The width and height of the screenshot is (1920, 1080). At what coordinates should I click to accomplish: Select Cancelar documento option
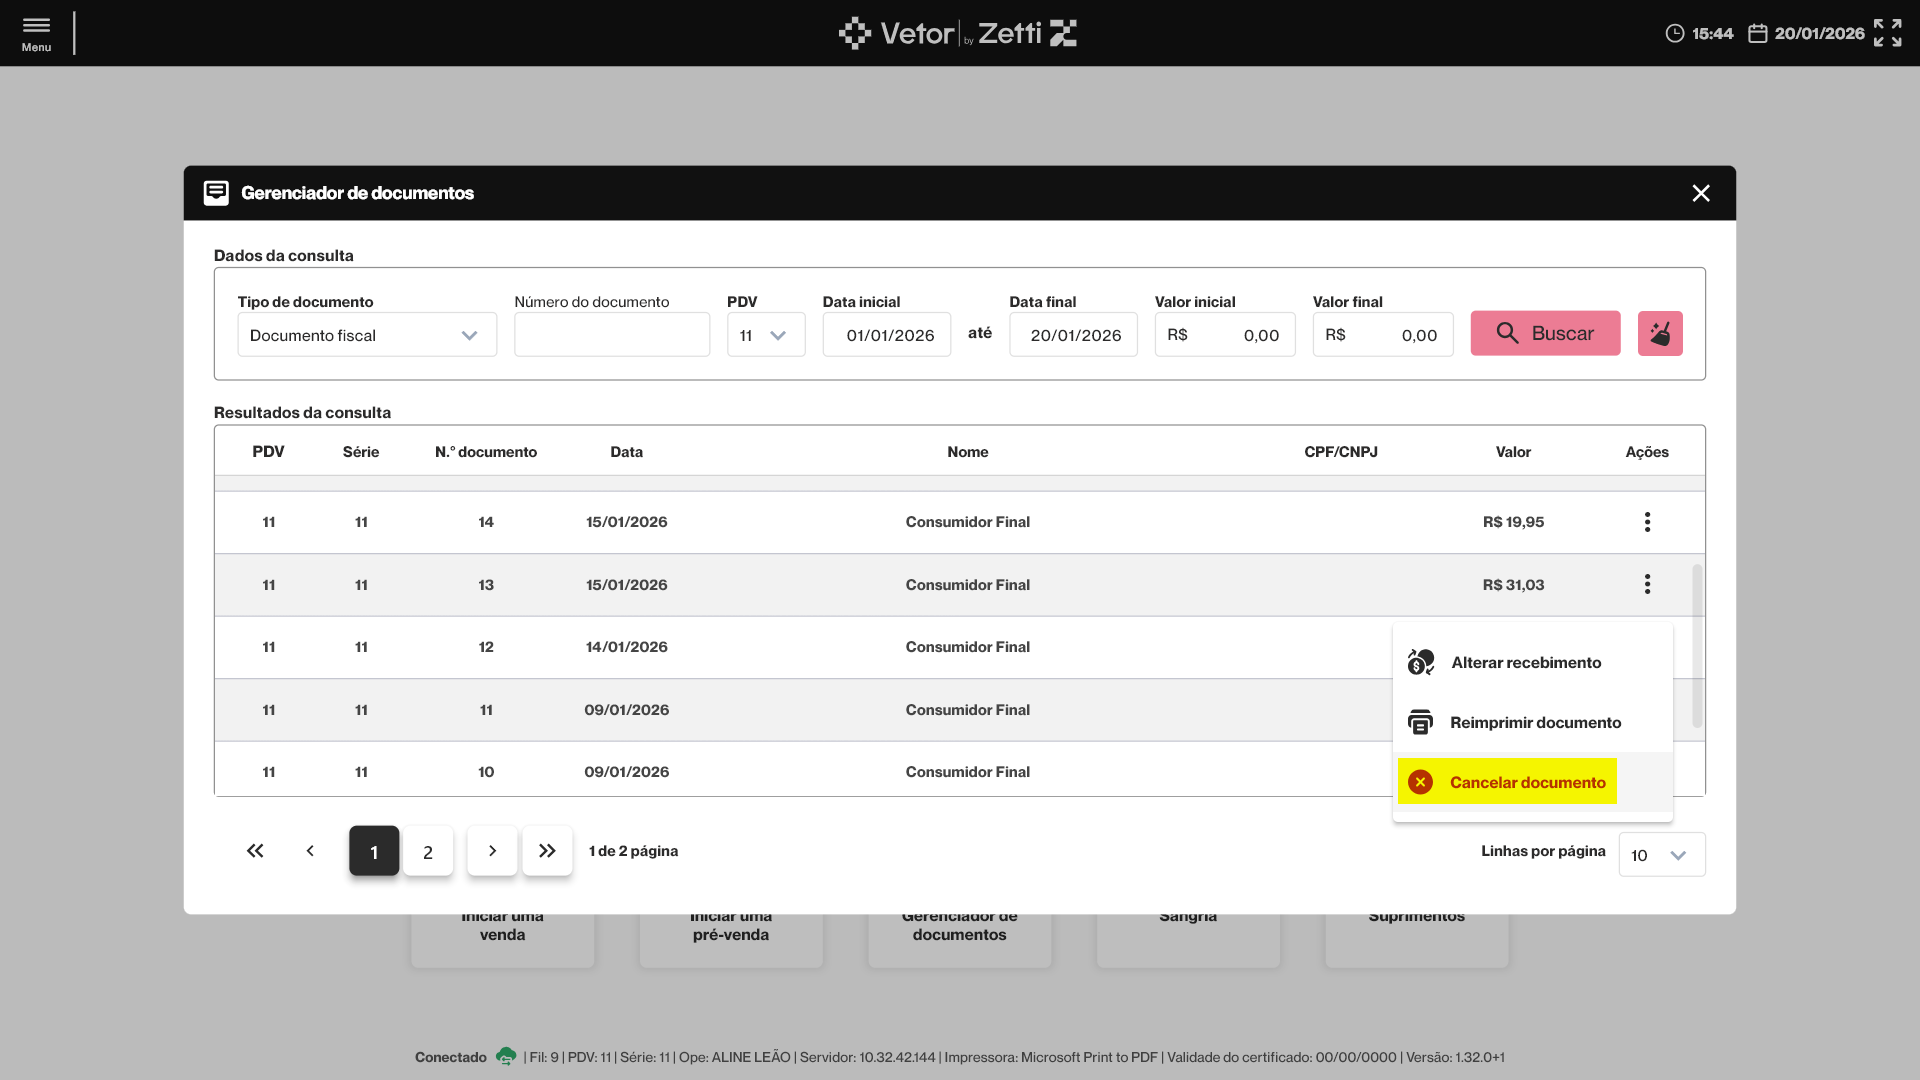1526,783
